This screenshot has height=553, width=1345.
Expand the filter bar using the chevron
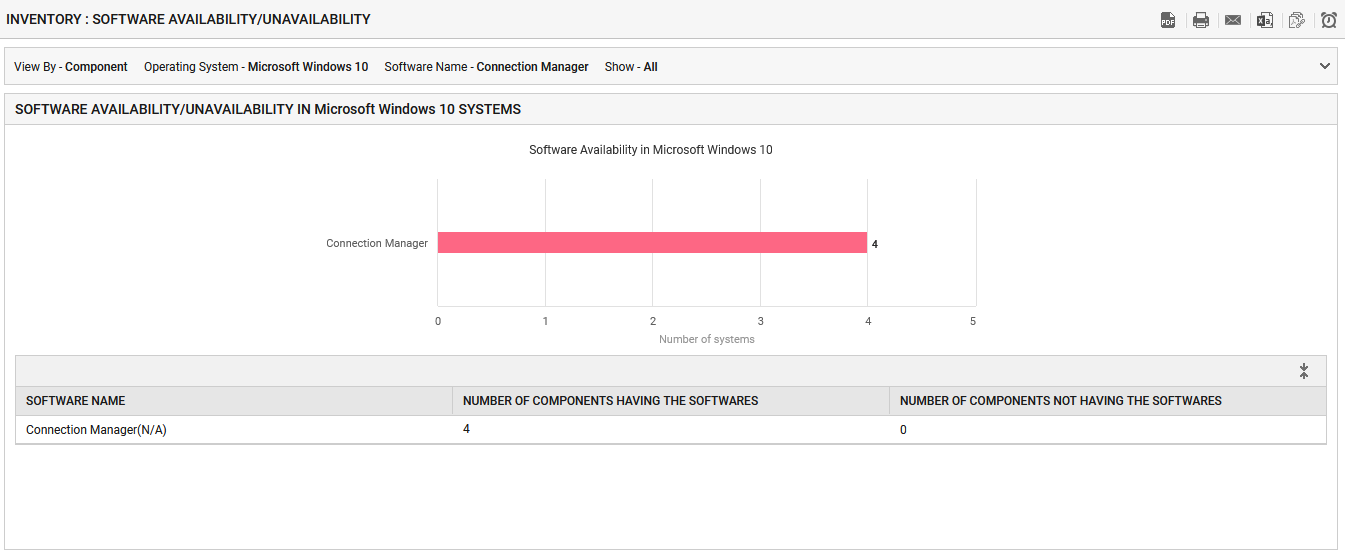coord(1325,66)
